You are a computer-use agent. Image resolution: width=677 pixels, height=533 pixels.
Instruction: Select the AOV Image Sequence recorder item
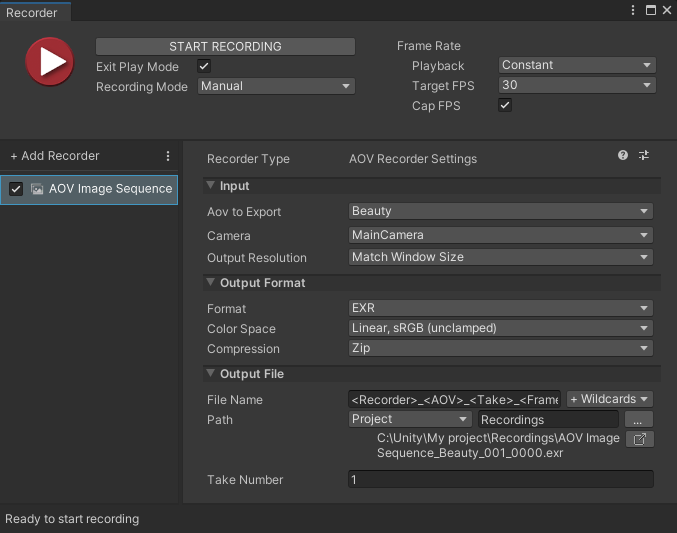[89, 190]
